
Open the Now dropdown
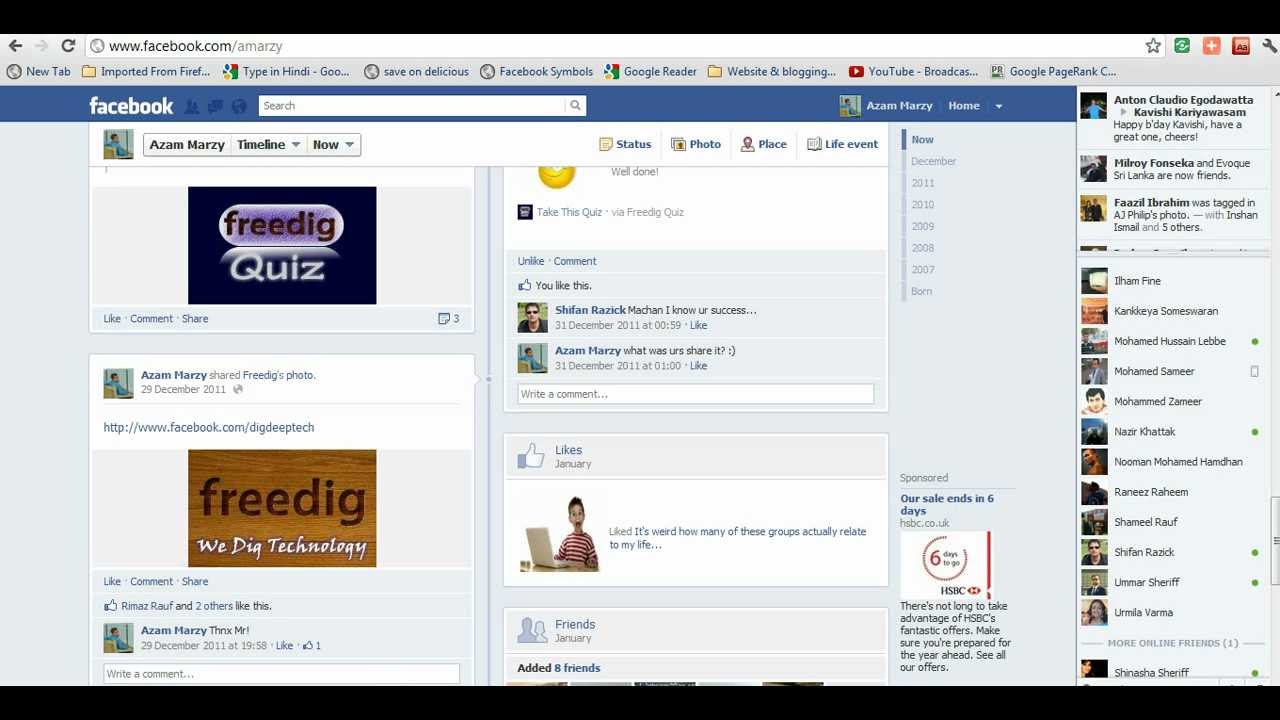(334, 145)
